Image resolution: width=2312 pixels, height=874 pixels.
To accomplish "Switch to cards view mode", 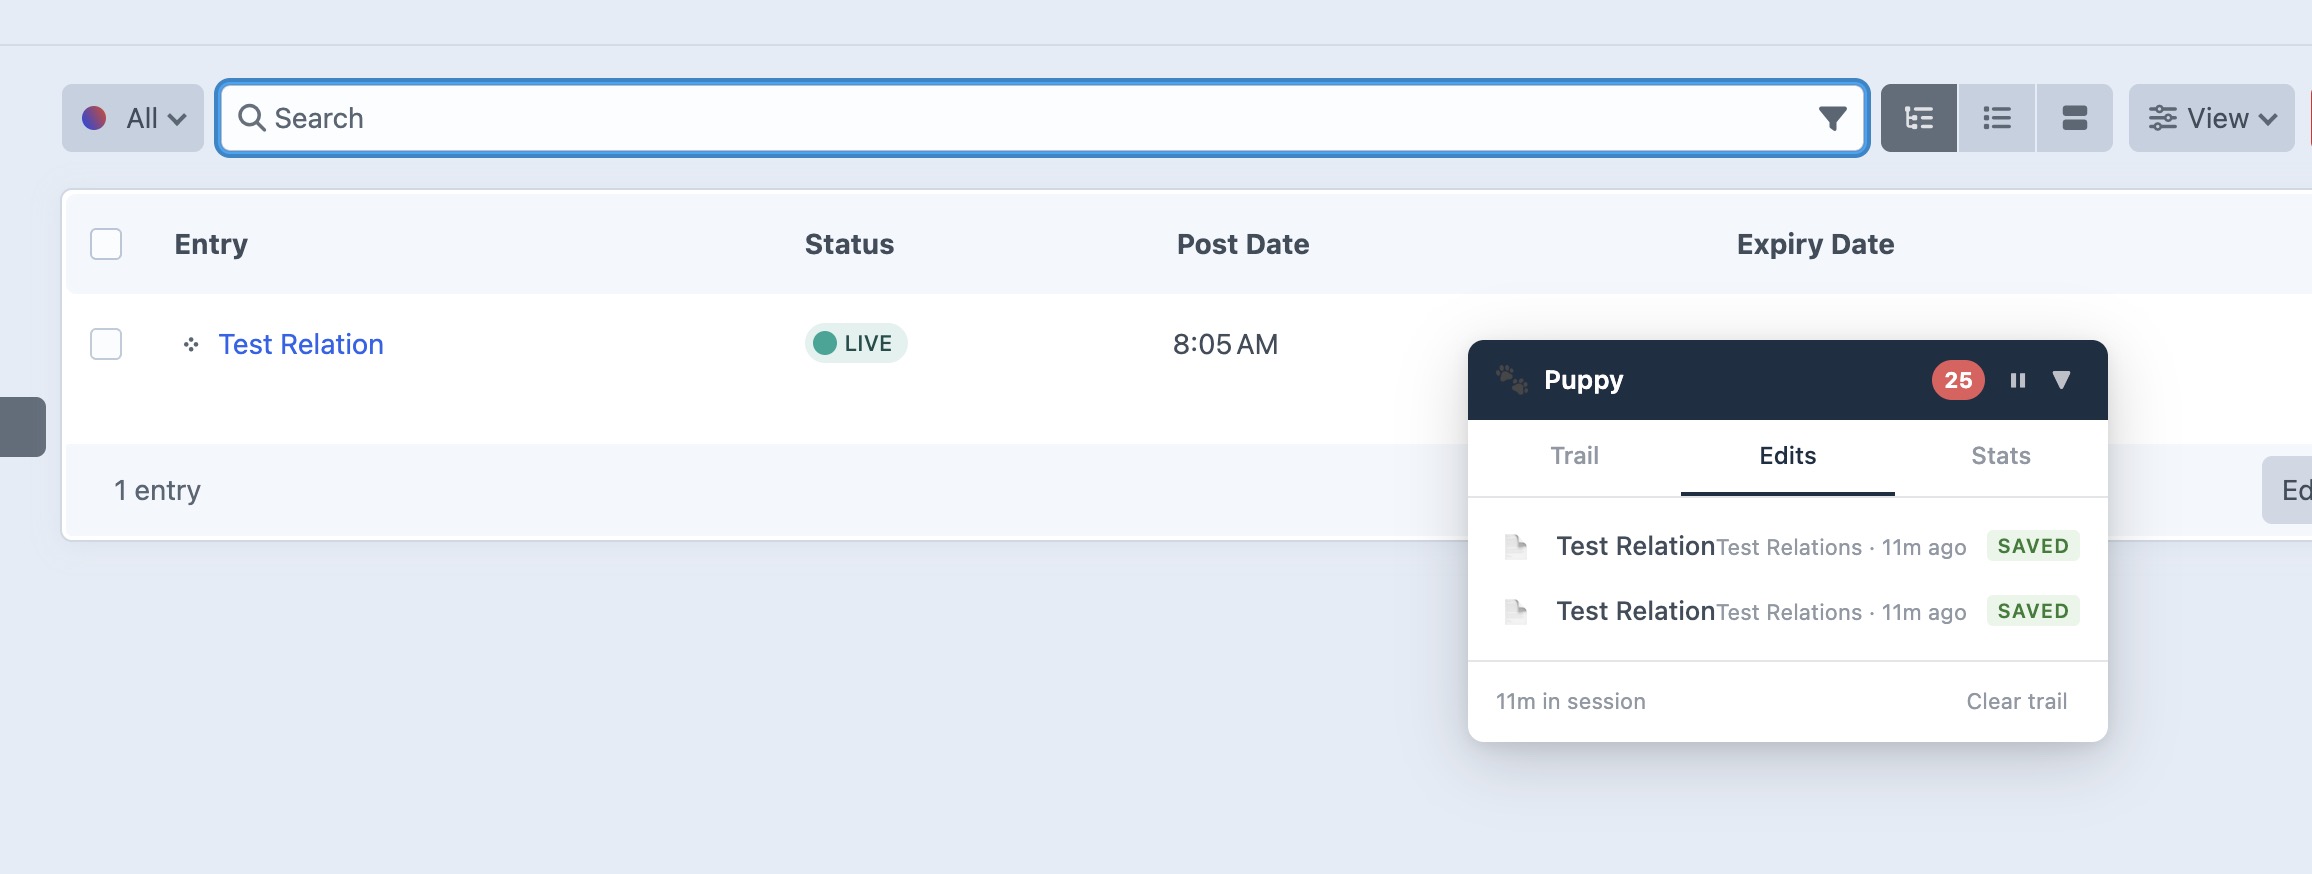I will tap(2075, 118).
